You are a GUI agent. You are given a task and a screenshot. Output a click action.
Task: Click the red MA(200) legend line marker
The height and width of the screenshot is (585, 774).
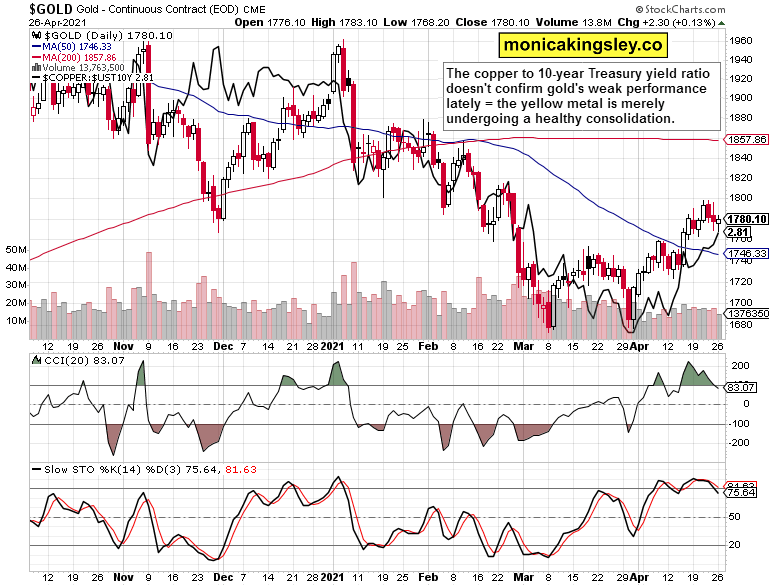(36, 57)
